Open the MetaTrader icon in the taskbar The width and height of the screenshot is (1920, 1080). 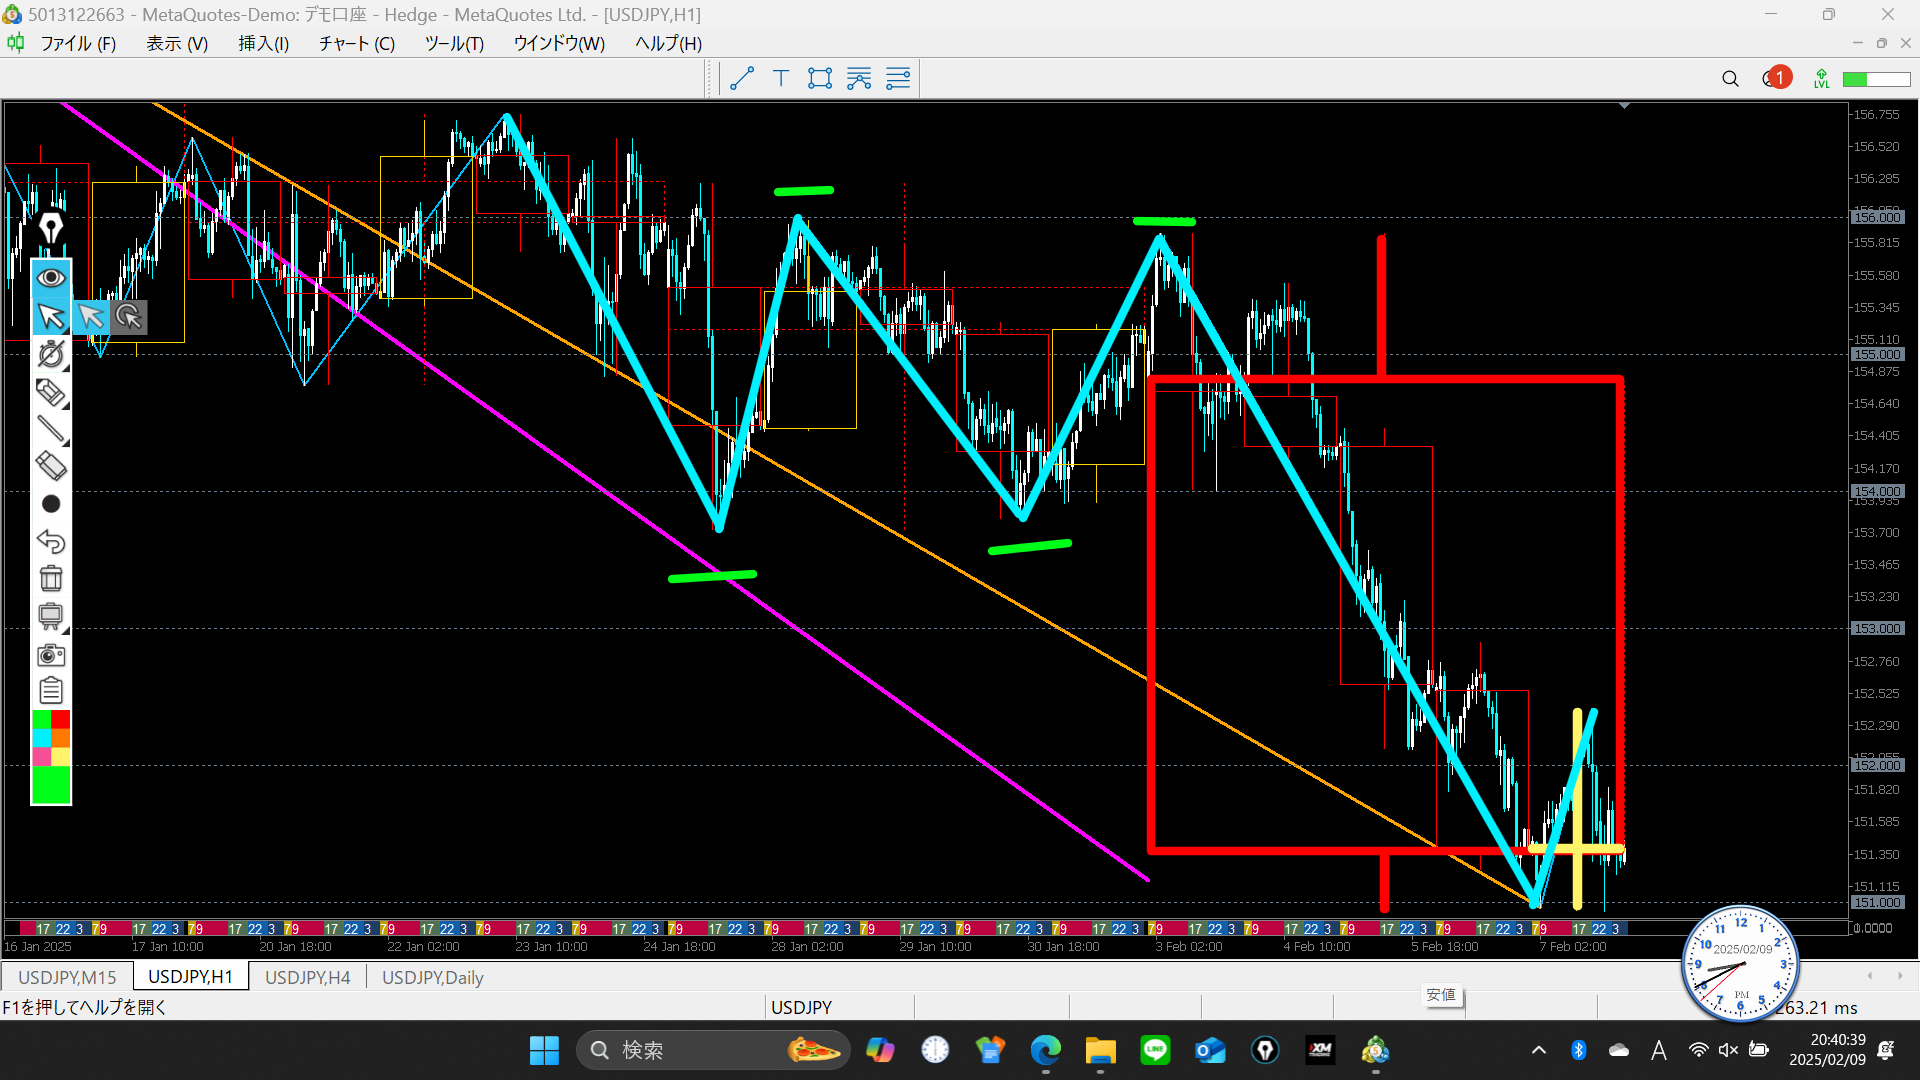point(1375,1050)
